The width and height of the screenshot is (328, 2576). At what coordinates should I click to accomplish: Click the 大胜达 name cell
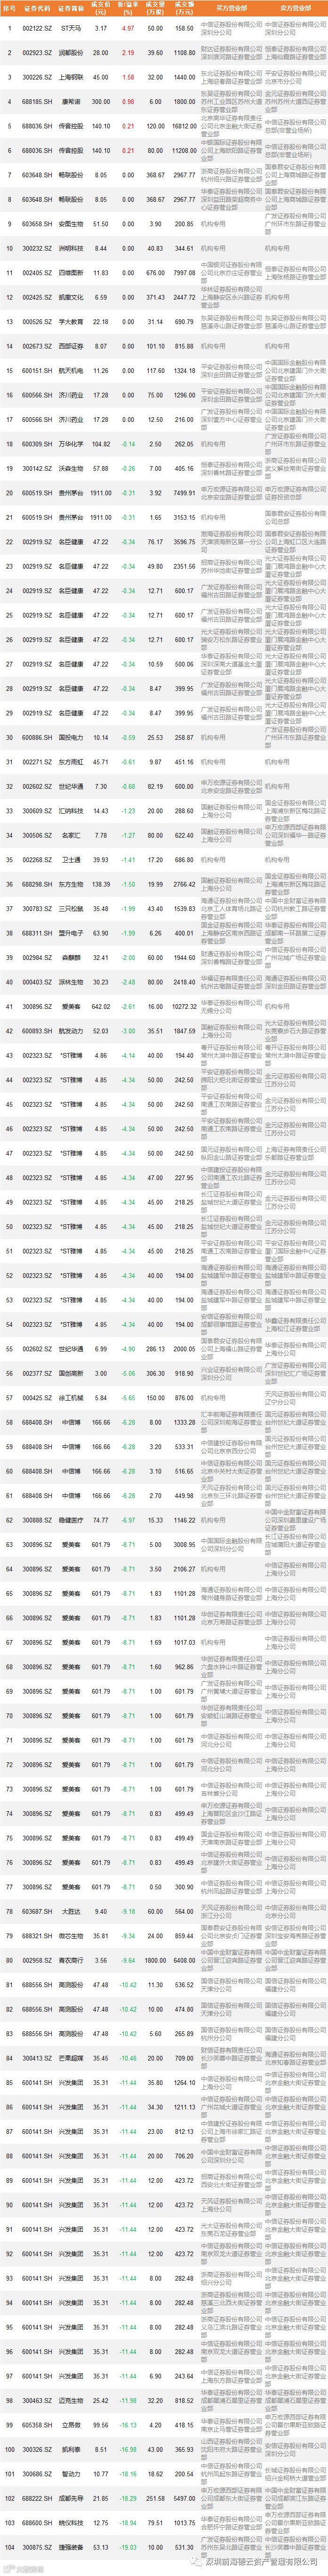pyautogui.click(x=71, y=1912)
